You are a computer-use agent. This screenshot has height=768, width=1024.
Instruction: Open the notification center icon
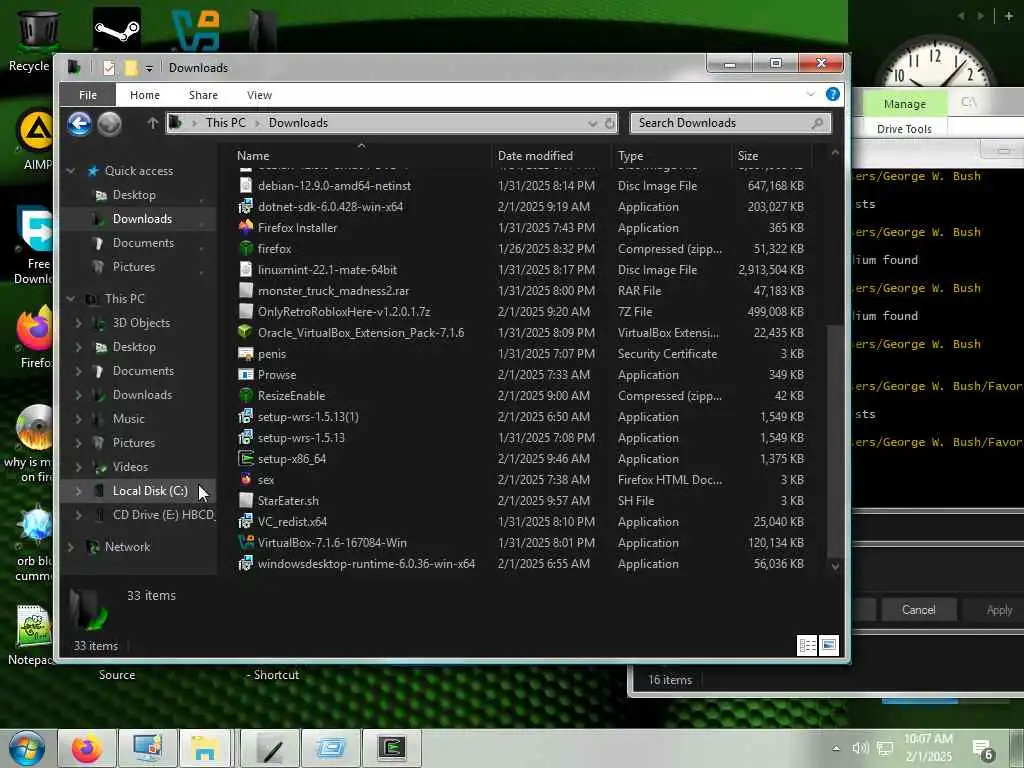coord(982,749)
